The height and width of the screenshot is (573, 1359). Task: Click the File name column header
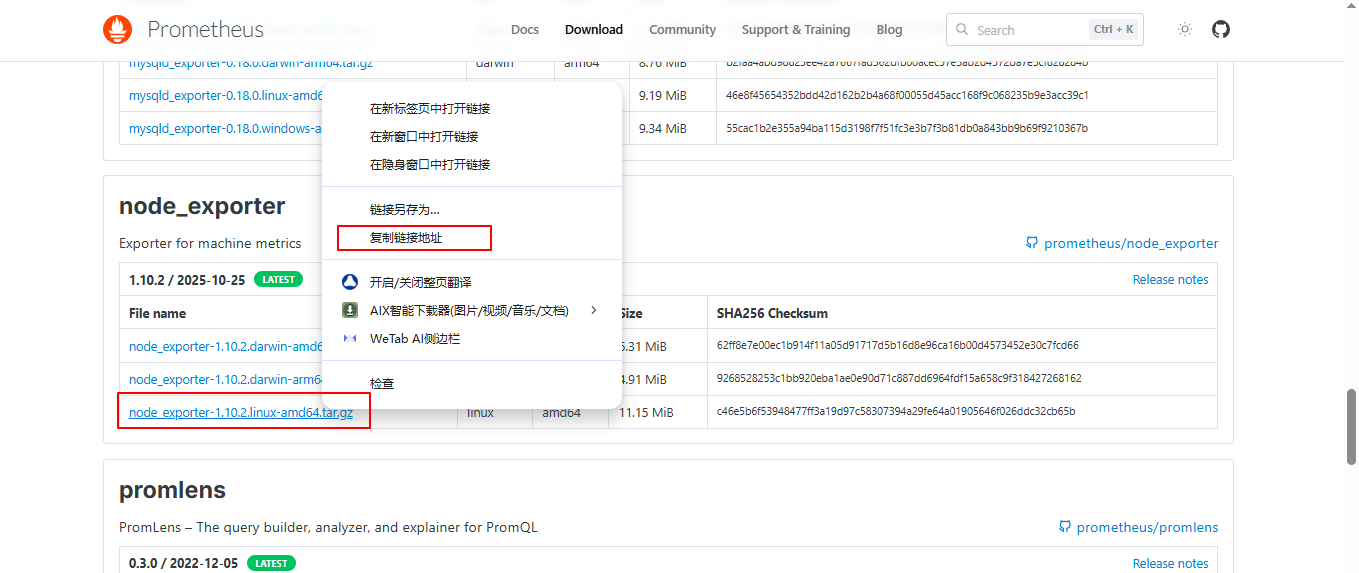pyautogui.click(x=157, y=313)
